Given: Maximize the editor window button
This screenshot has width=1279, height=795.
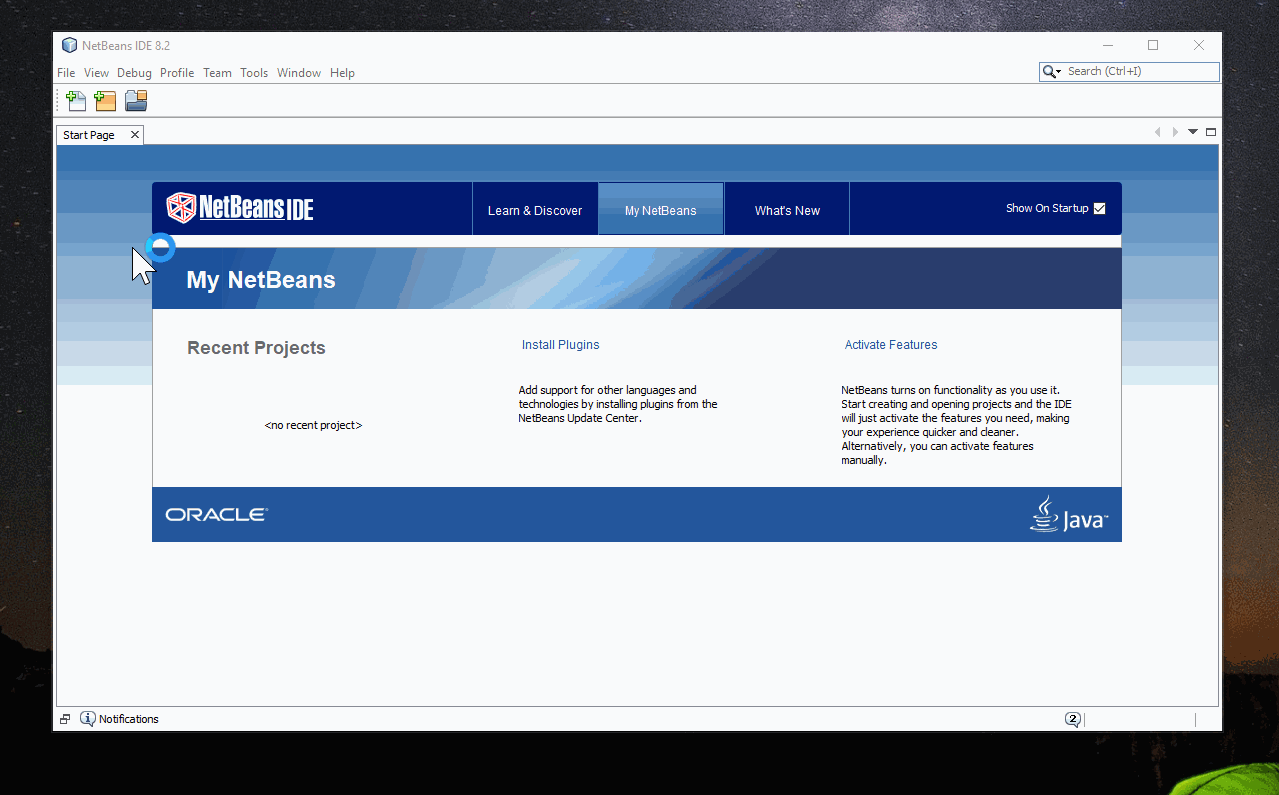Looking at the screenshot, I should tap(1211, 132).
